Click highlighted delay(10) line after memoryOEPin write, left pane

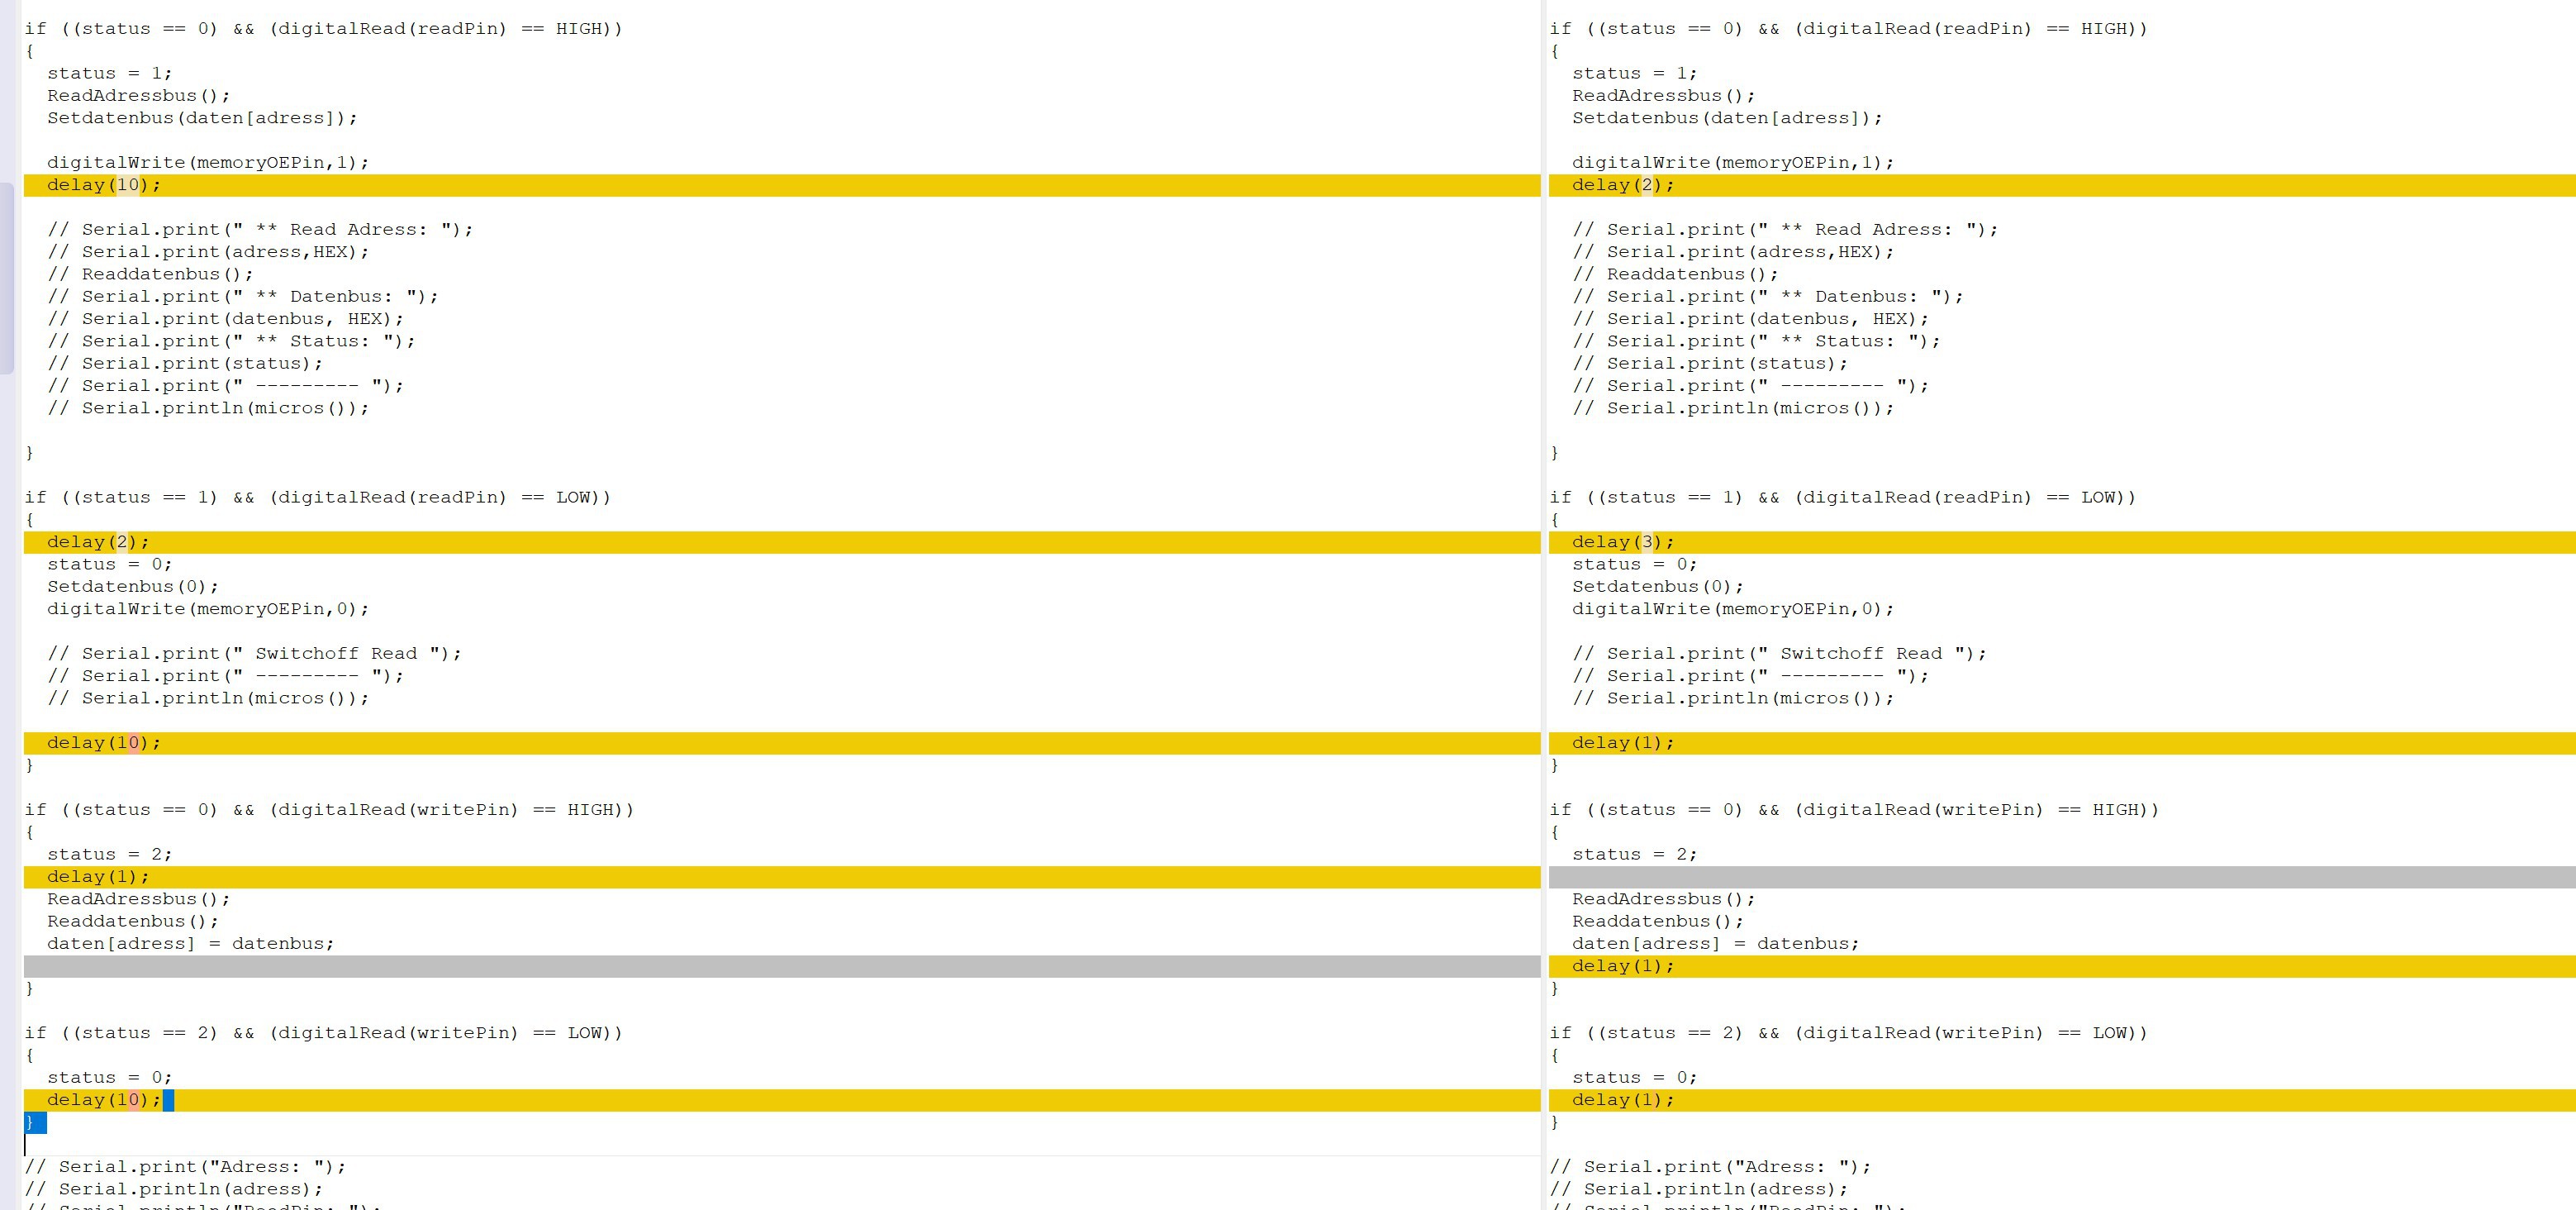point(103,185)
